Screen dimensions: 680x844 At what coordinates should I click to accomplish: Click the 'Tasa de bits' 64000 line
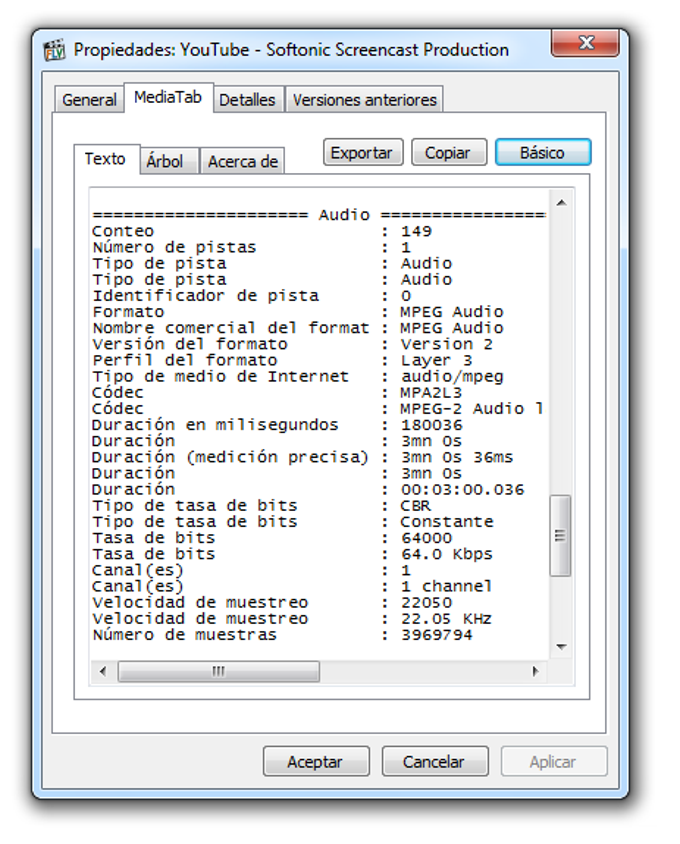pos(272,538)
